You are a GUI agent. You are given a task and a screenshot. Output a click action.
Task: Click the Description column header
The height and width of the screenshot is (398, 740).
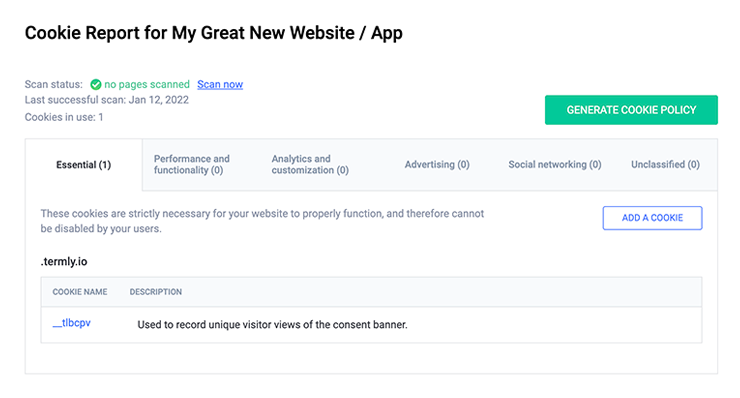(x=156, y=292)
